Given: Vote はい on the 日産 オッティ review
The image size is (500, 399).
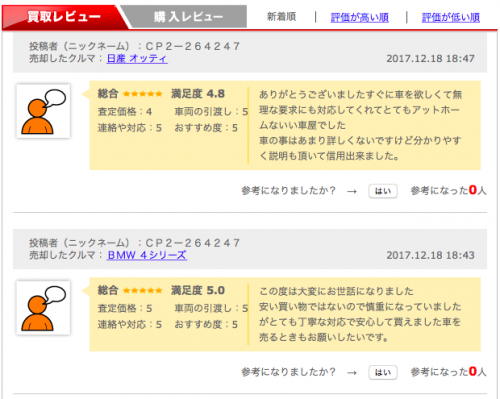Looking at the screenshot, I should pos(383,191).
